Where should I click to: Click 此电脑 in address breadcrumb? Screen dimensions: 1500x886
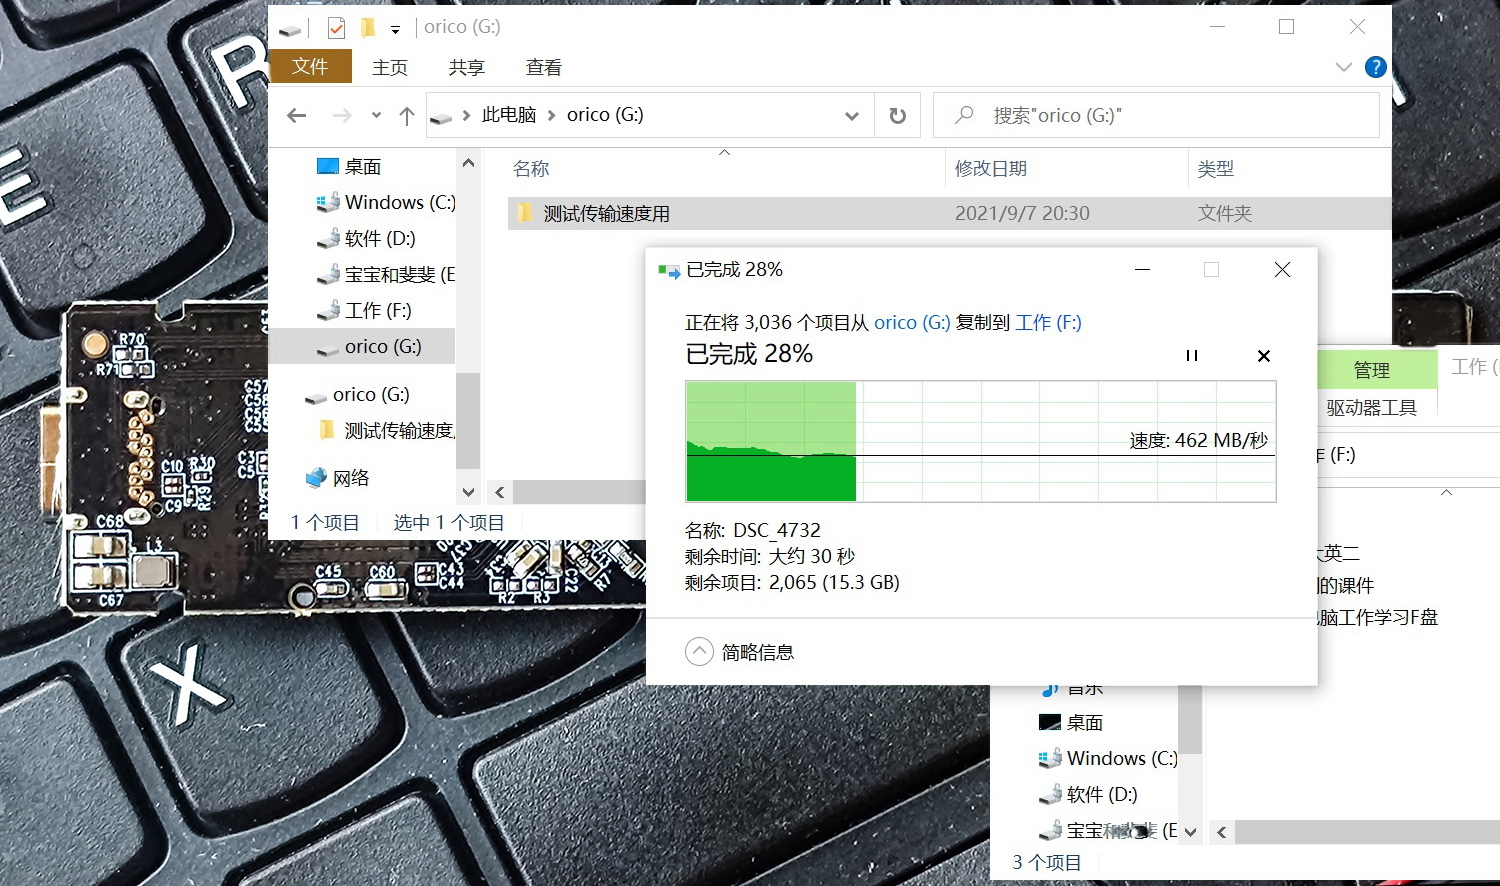(509, 115)
